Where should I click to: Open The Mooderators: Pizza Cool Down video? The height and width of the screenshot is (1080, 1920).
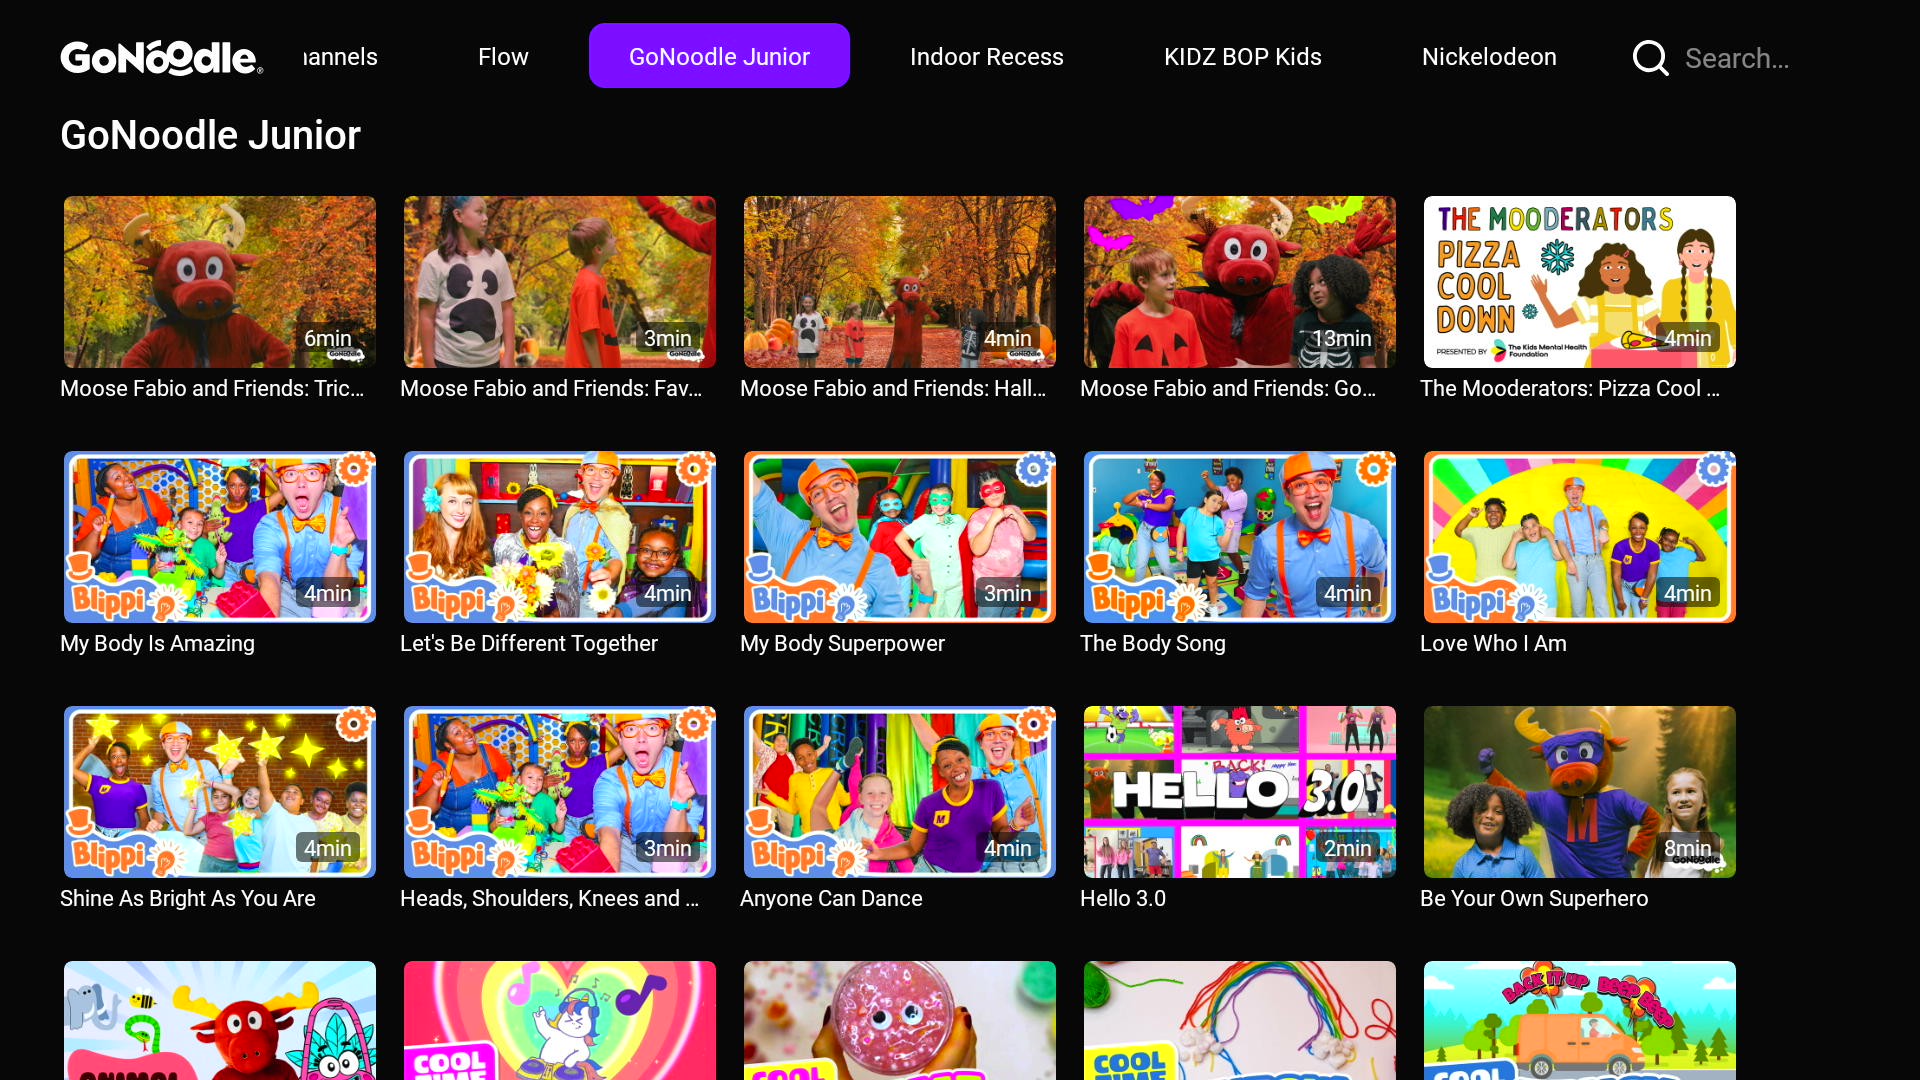[x=1579, y=281]
